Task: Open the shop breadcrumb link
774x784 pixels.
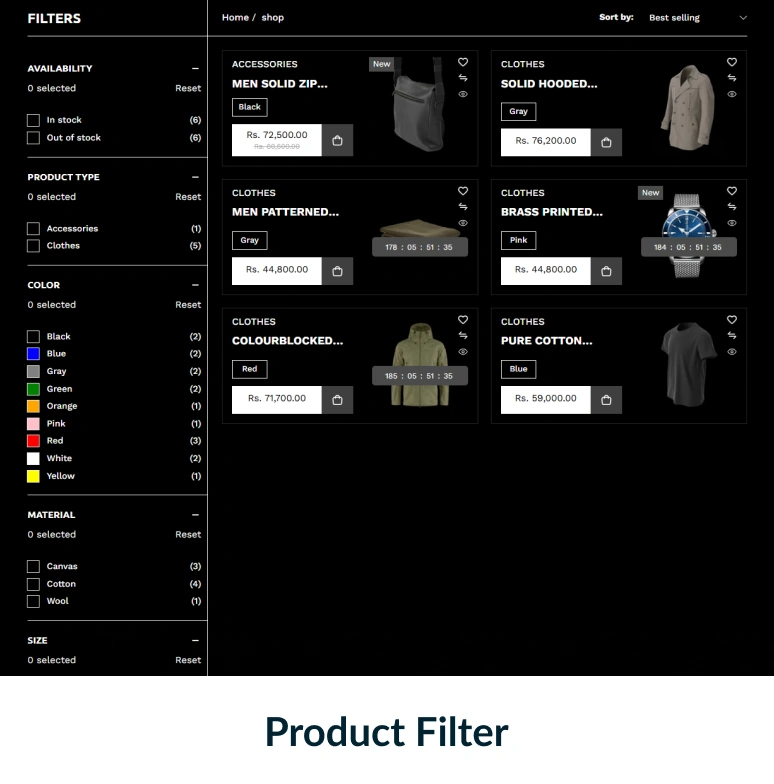Action: coord(272,18)
